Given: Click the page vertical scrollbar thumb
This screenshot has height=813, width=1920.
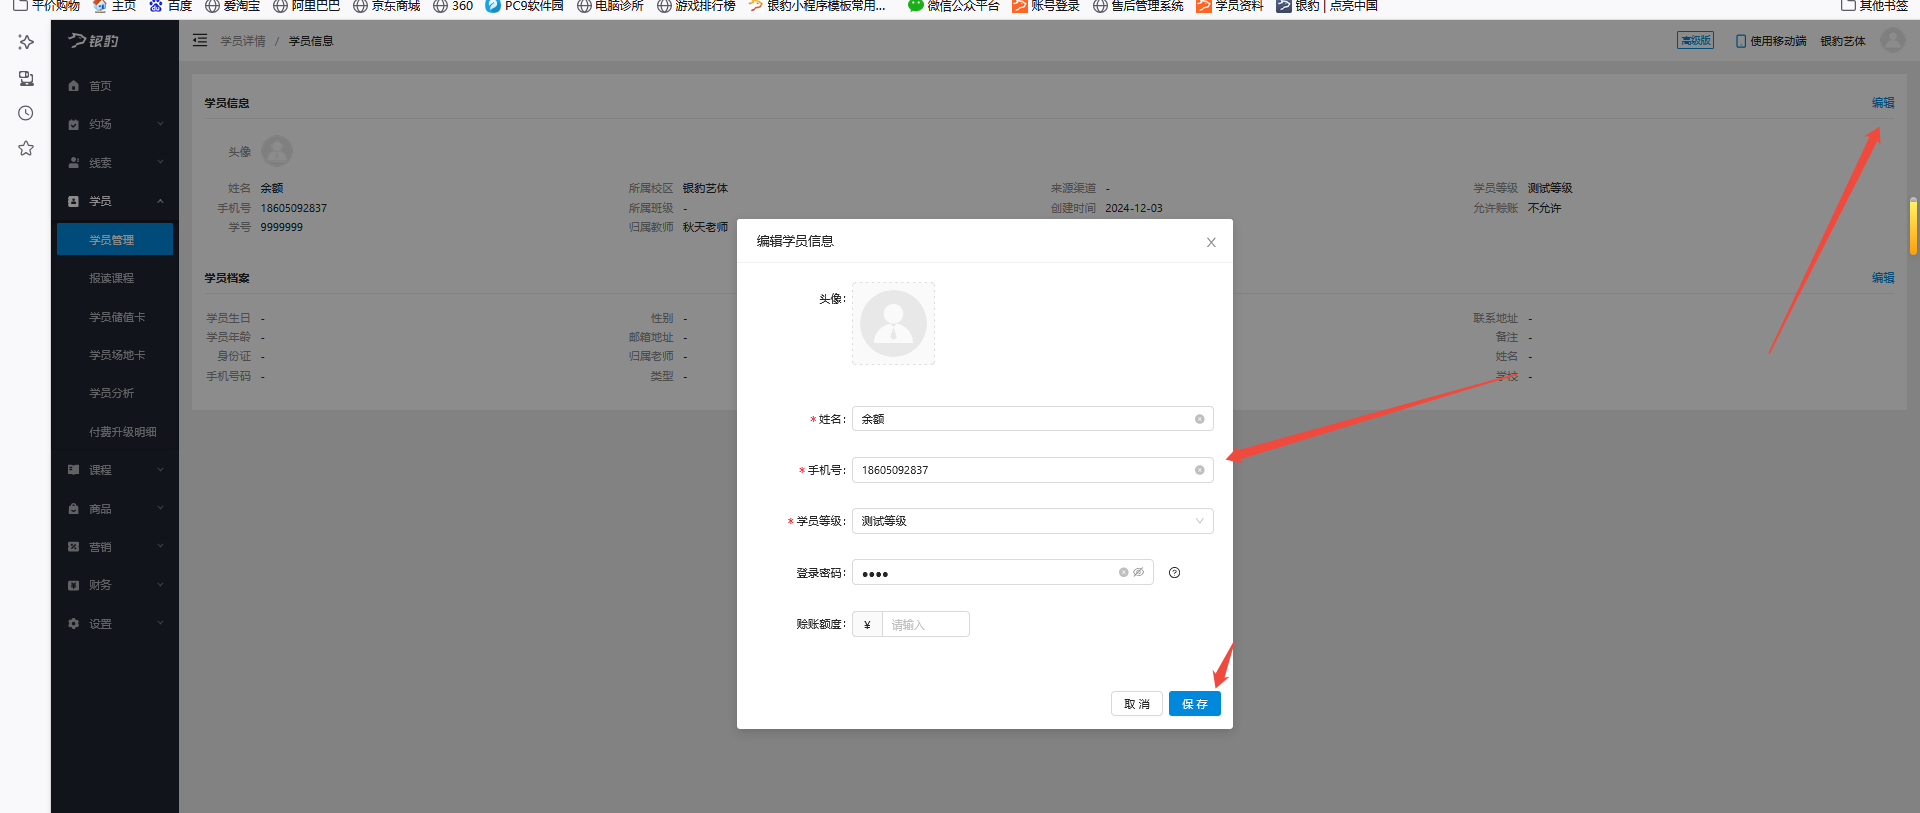Looking at the screenshot, I should click(1913, 227).
